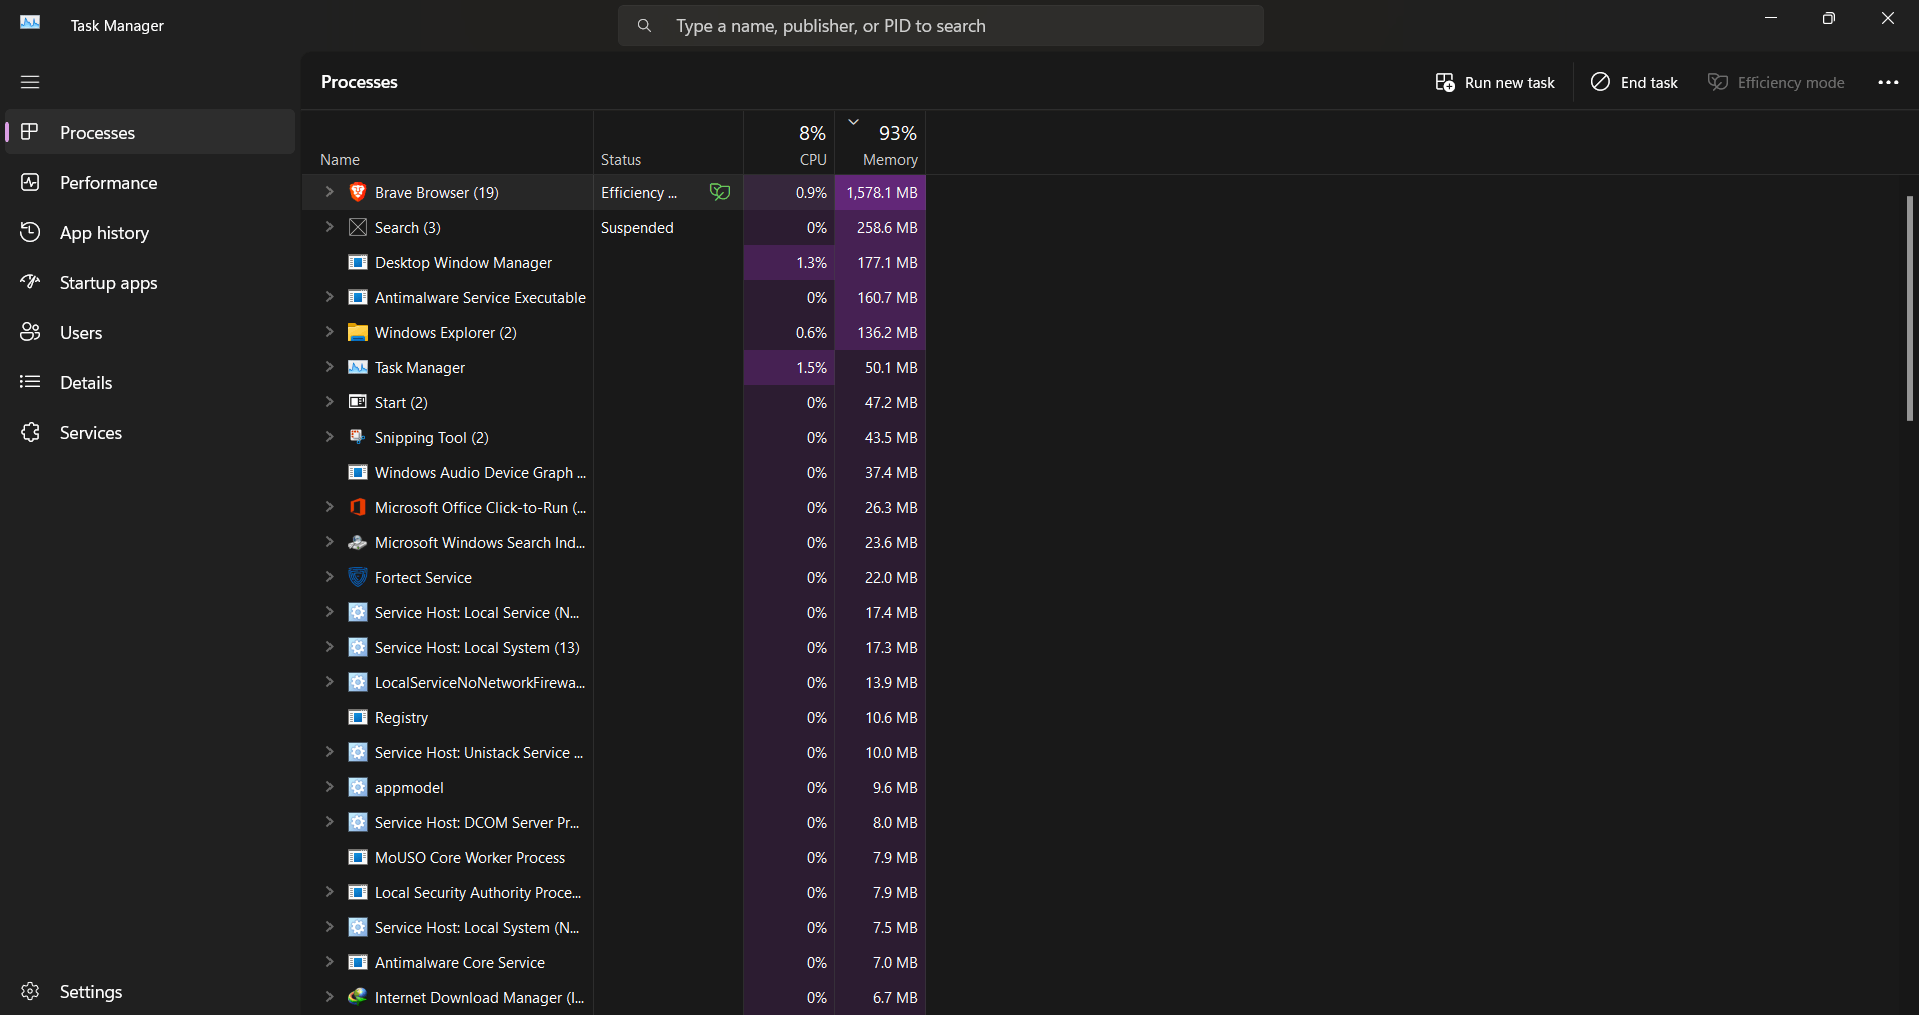The height and width of the screenshot is (1015, 1919).
Task: Select the Suspended status text for Search
Action: point(637,227)
